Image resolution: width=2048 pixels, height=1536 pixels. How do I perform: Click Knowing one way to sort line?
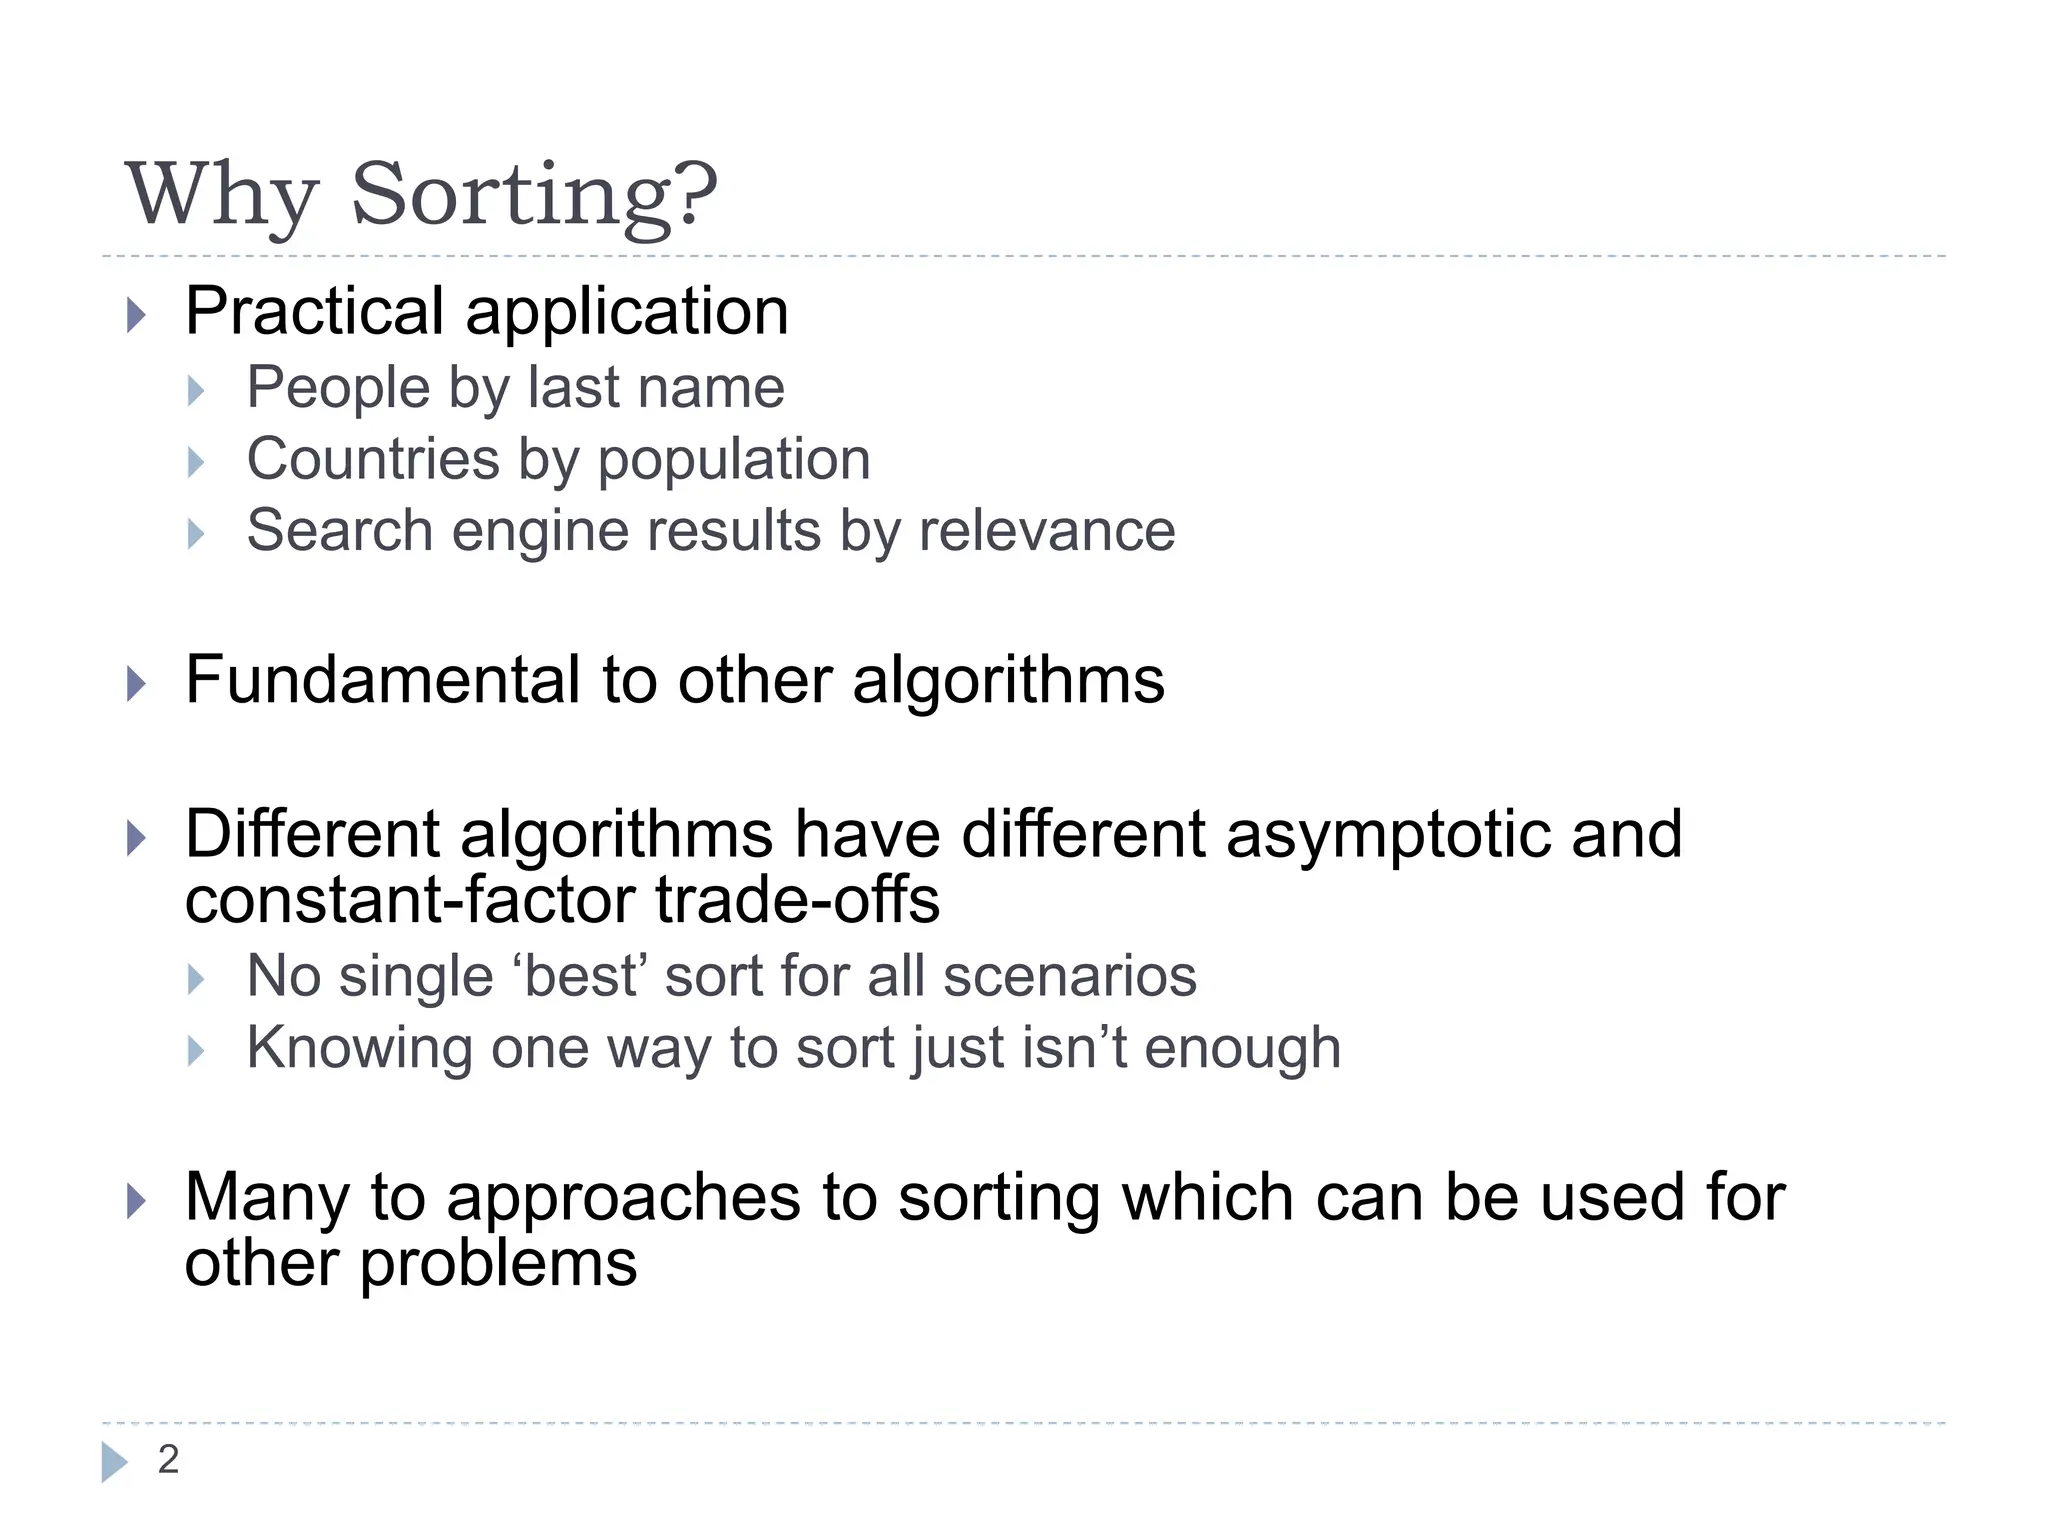click(x=794, y=1049)
